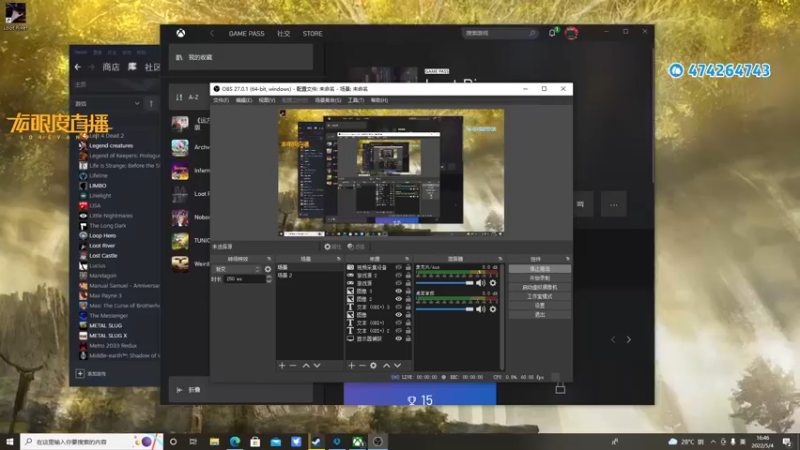Open Xbox profile avatar menu

(x=571, y=33)
